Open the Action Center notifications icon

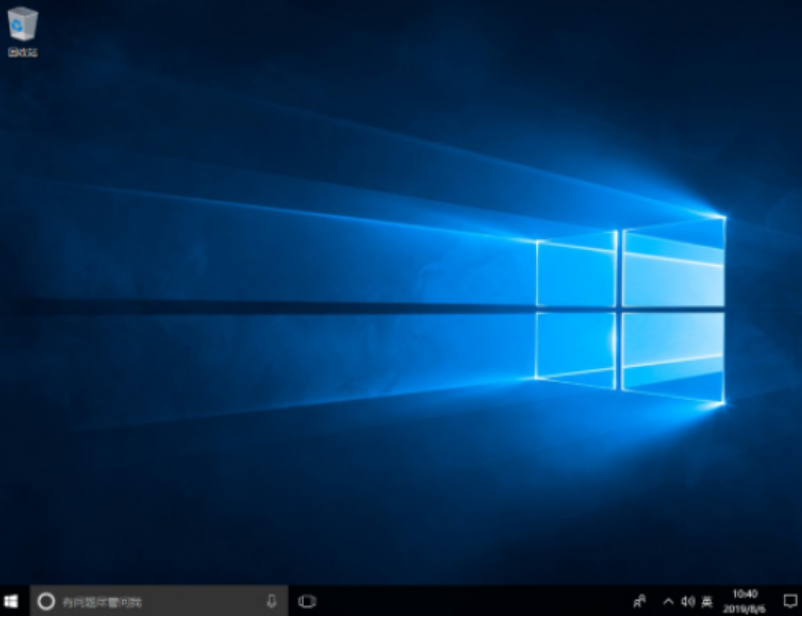tap(788, 601)
